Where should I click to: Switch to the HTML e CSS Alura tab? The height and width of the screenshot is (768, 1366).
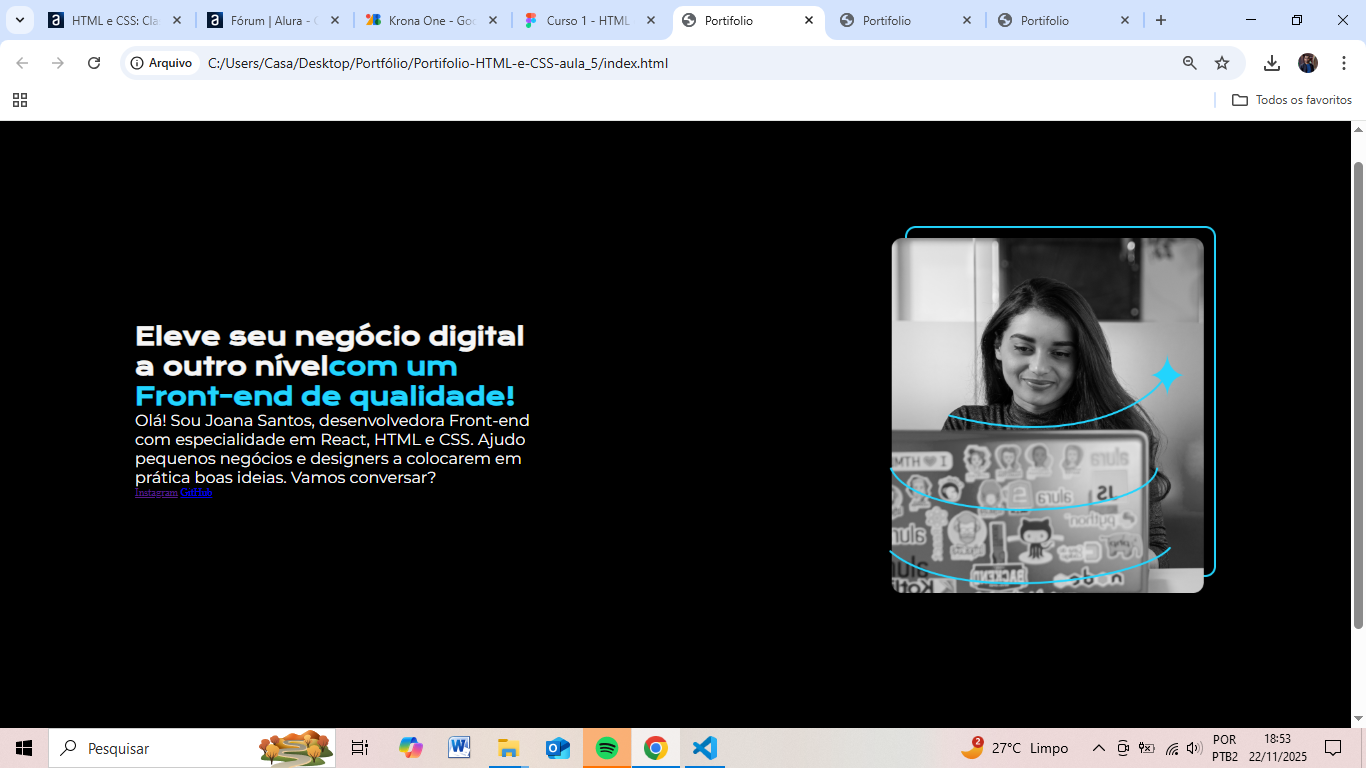tap(115, 20)
